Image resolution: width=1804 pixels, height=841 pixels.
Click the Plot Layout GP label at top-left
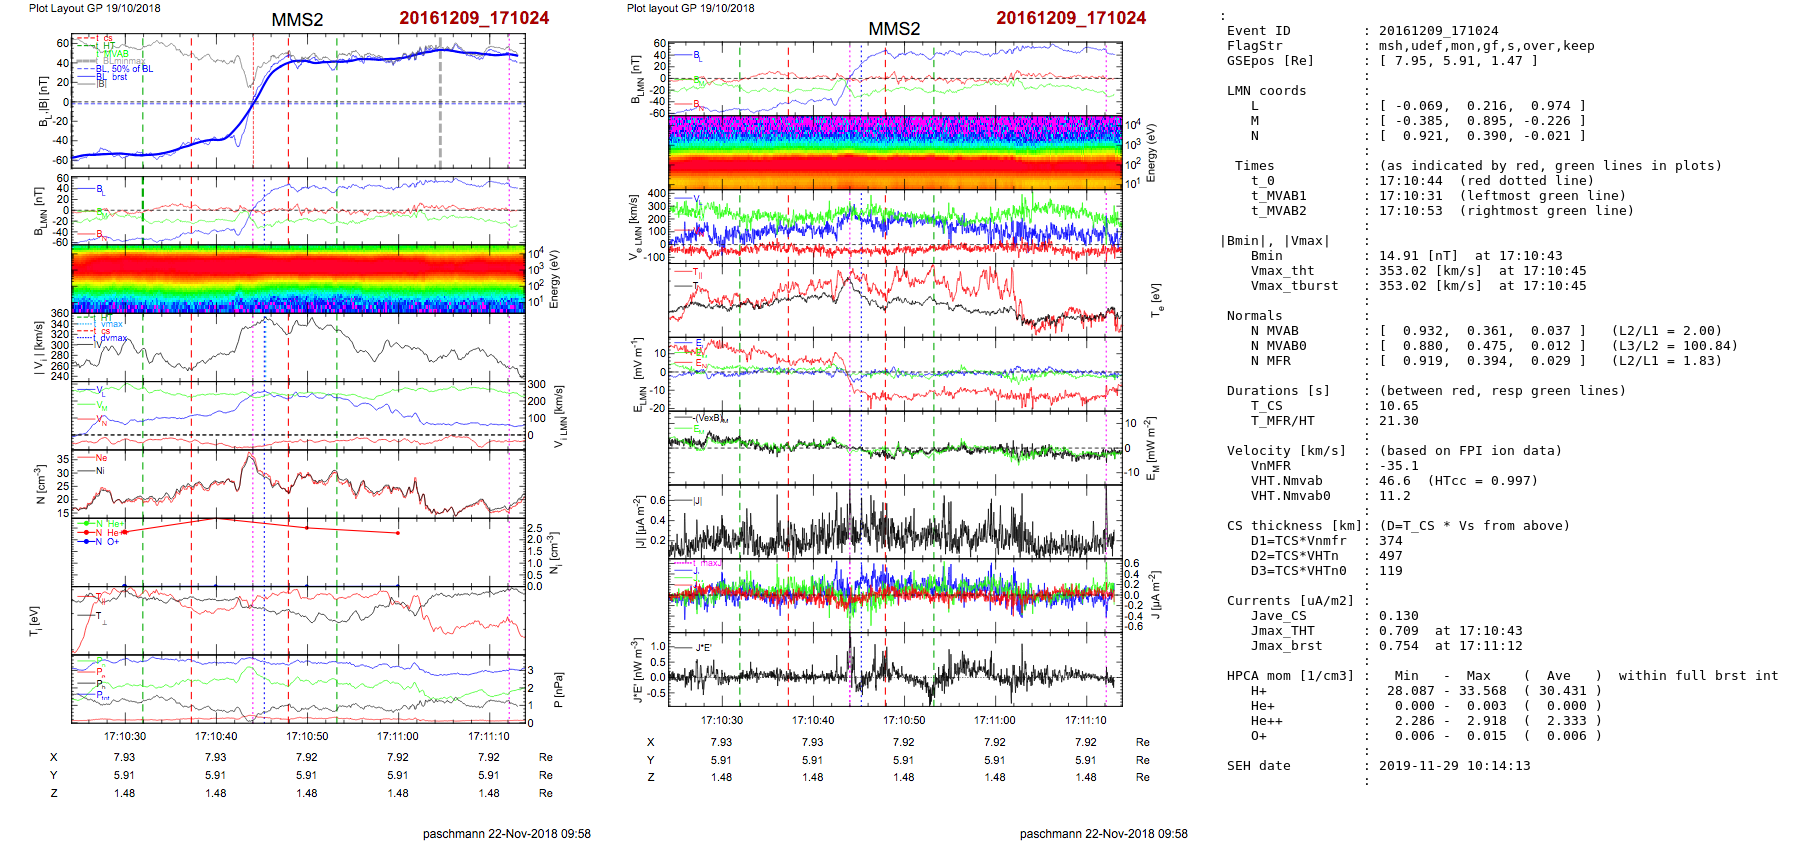coord(94,8)
